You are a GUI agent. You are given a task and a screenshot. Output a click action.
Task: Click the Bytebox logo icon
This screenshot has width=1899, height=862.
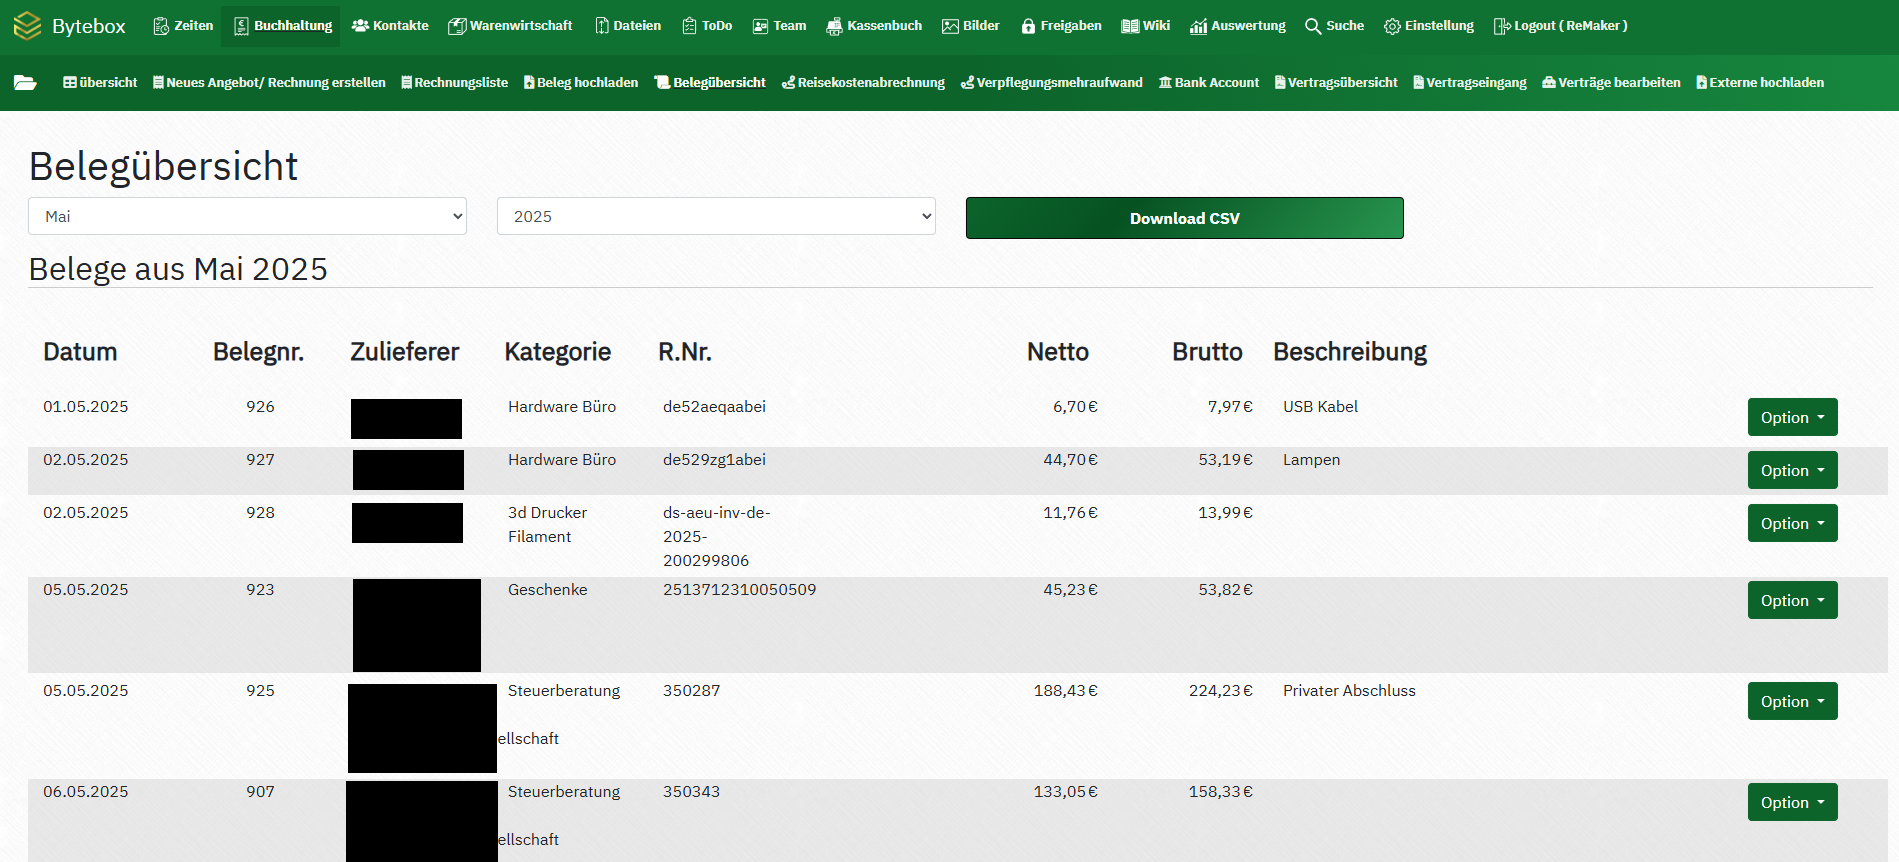[x=28, y=26]
